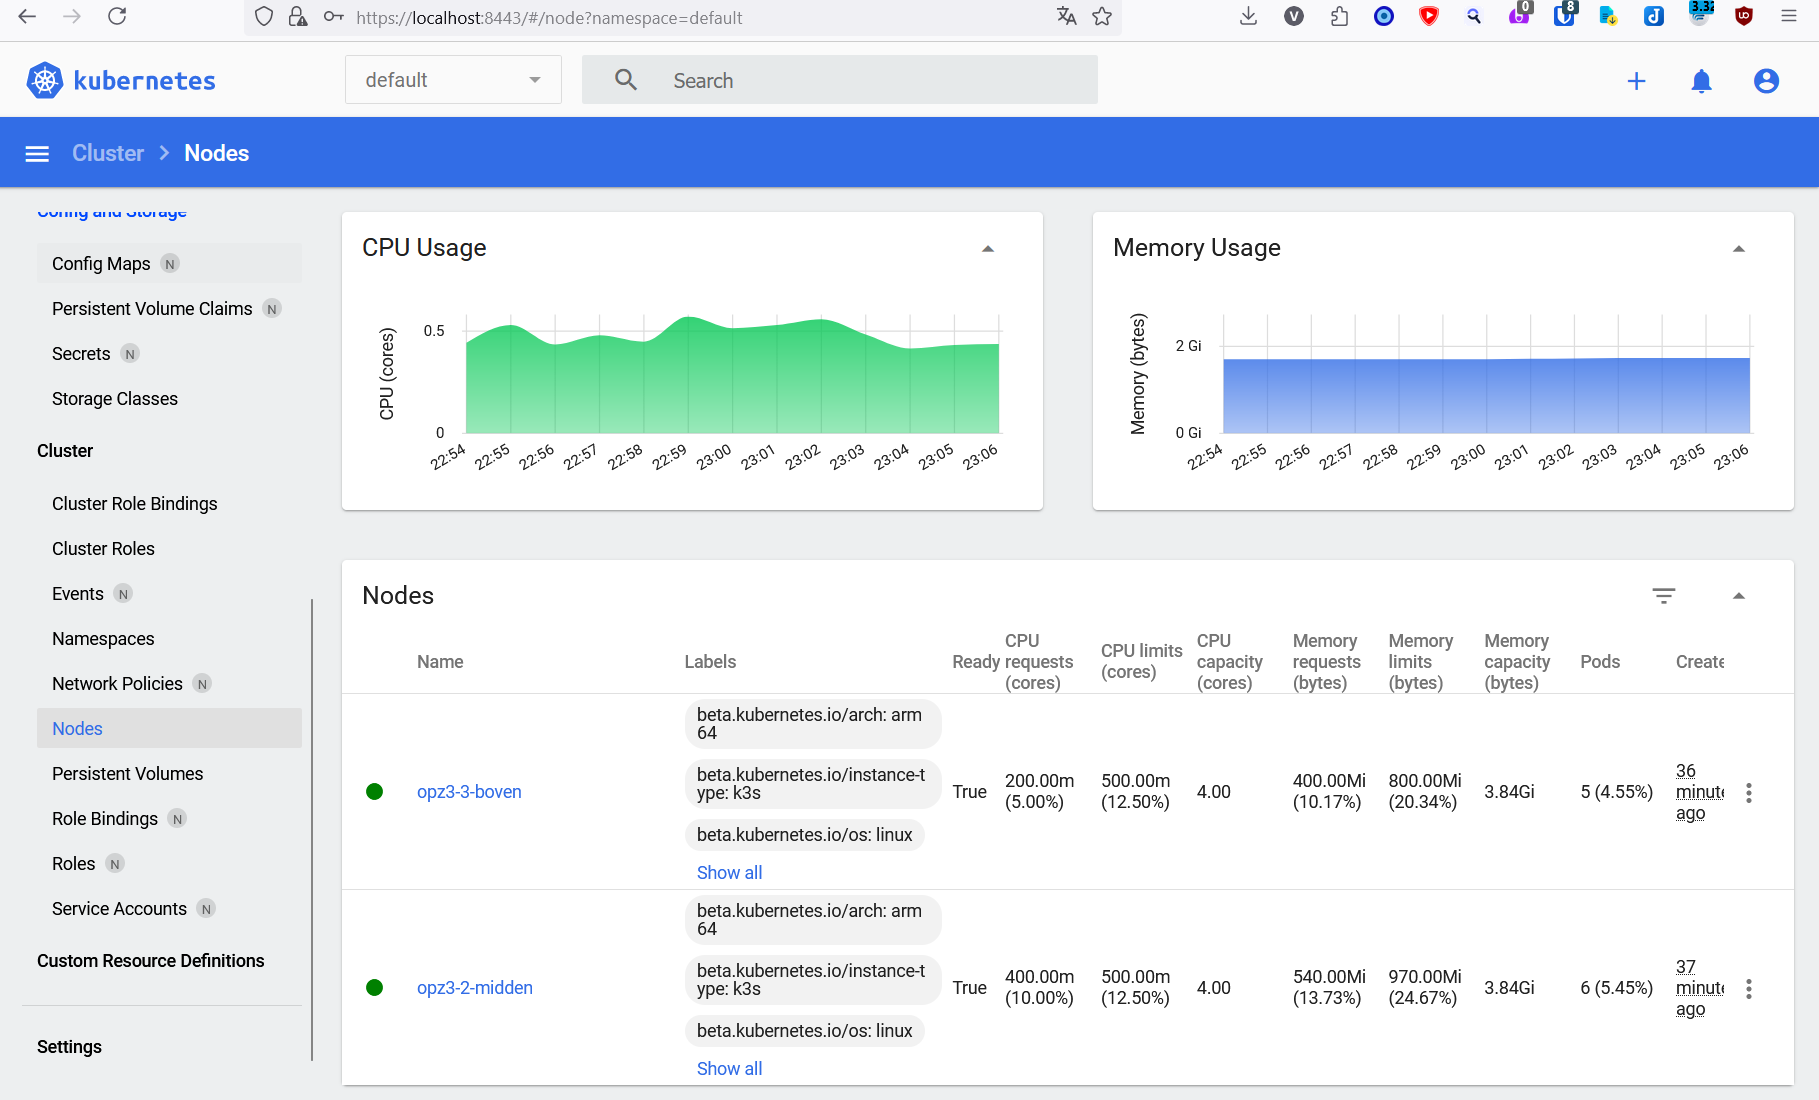1819x1100 pixels.
Task: Open the Nodes table filter icon
Action: tap(1663, 596)
